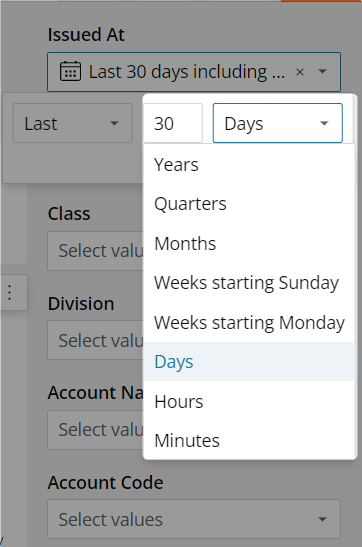Open the Account Code select values dropdown
The image size is (362, 547).
pos(194,519)
